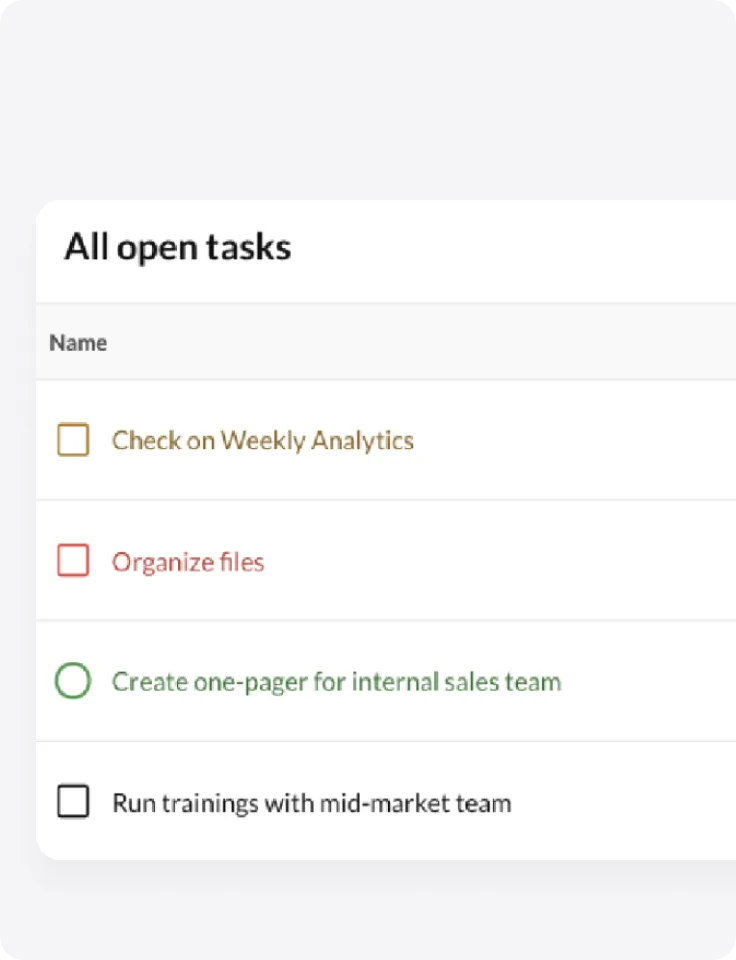Mark "Organize files" complete via its checkbox
Image resolution: width=736 pixels, height=960 pixels.
(x=72, y=561)
